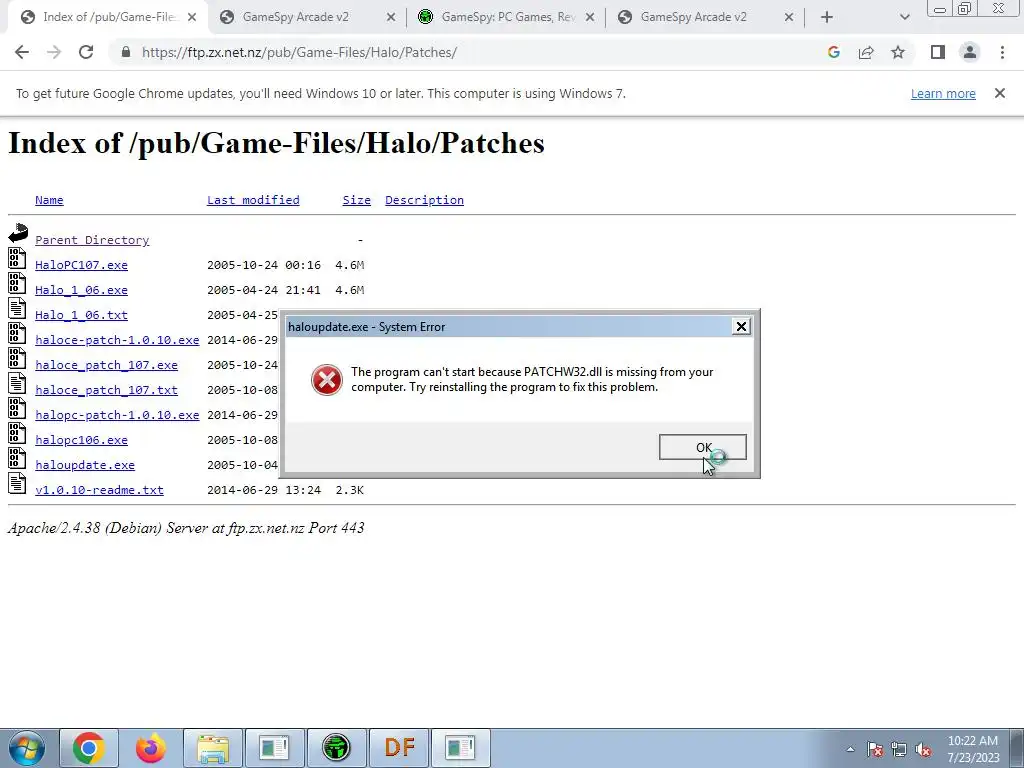
Task: Click the DF taskbar icon
Action: (399, 748)
